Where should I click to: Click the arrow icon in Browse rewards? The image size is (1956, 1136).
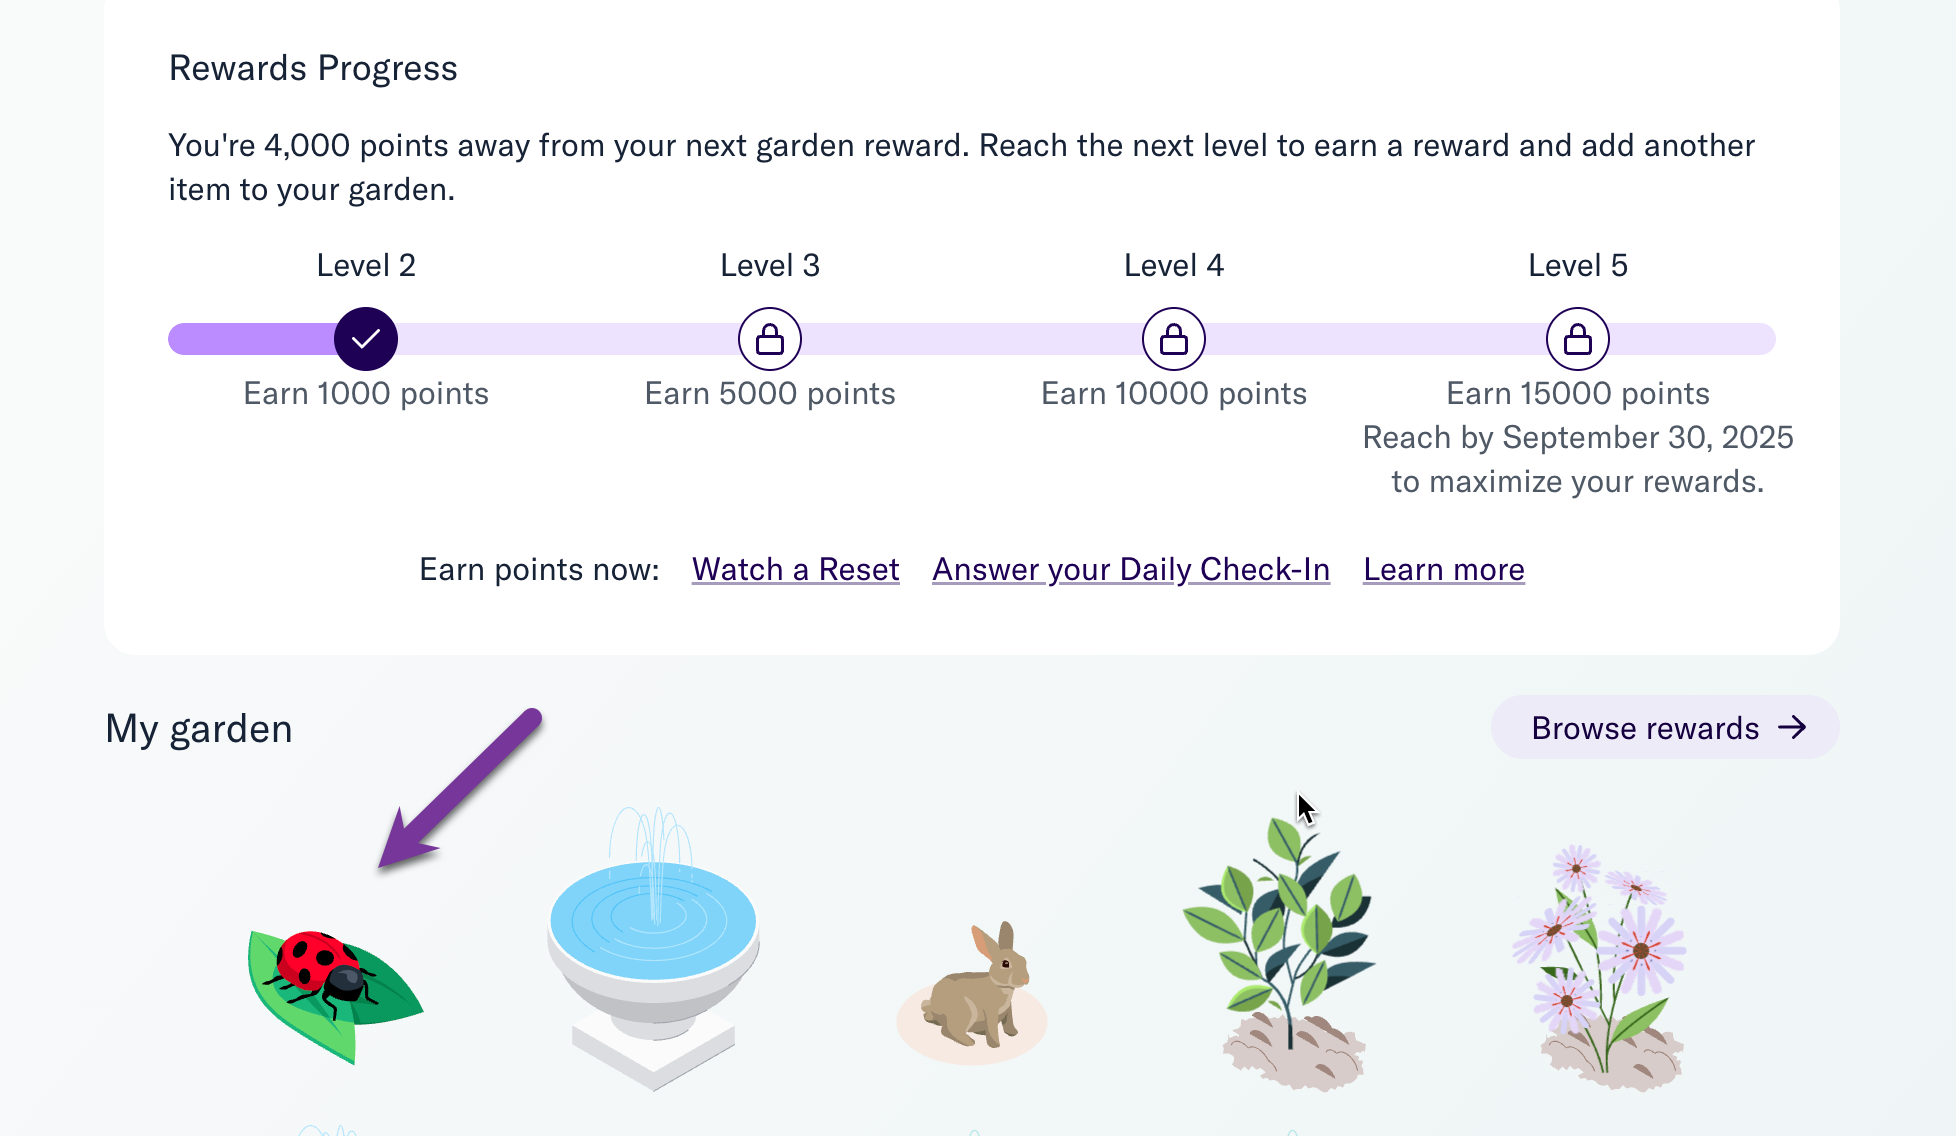pos(1792,727)
